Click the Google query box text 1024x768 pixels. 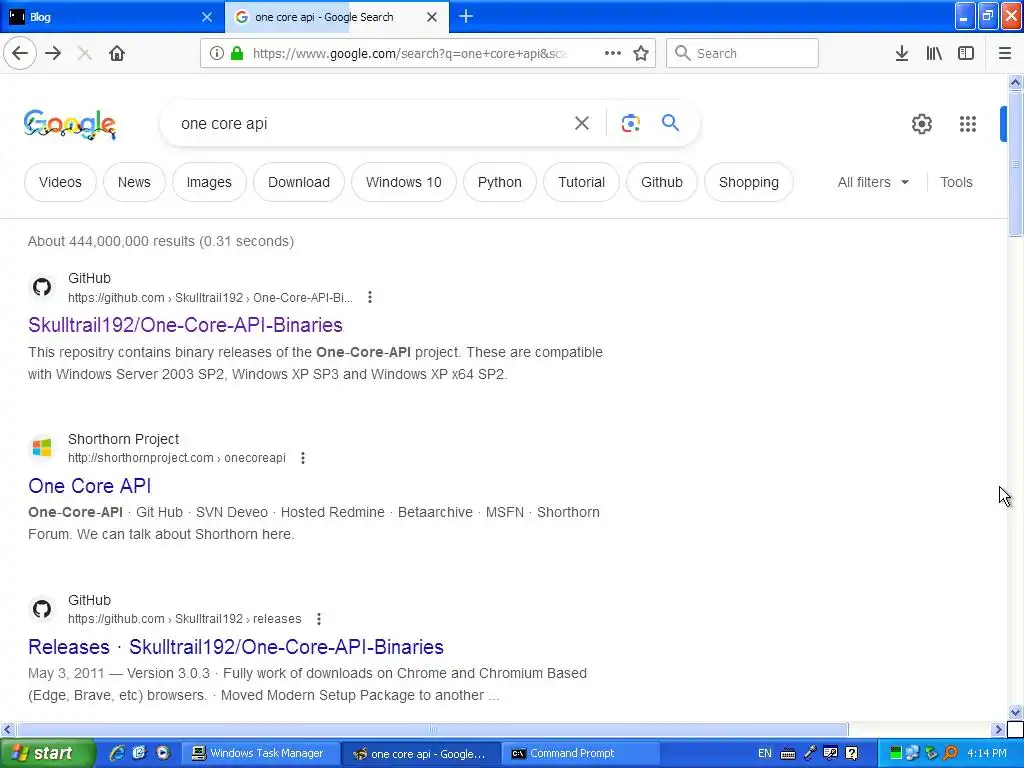(224, 123)
